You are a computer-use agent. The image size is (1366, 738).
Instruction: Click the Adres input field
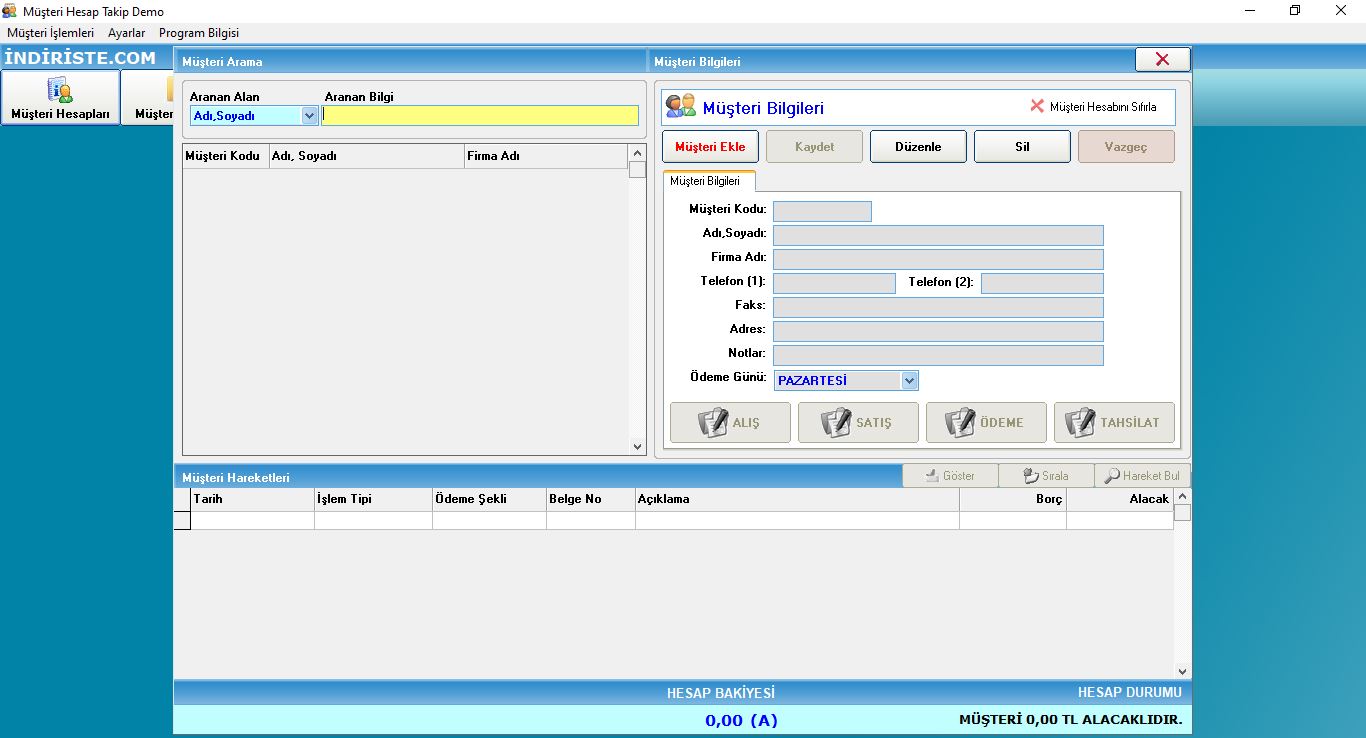[938, 331]
